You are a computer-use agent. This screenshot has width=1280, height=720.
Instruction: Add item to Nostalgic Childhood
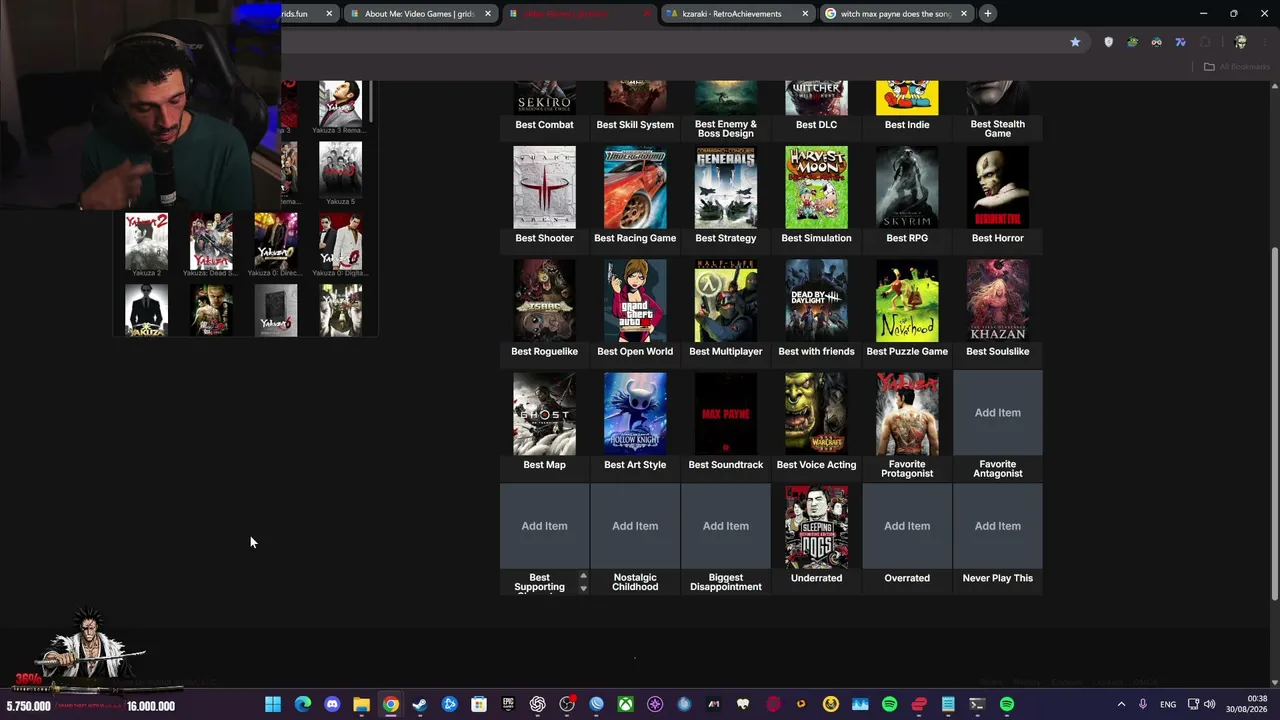[x=635, y=526]
